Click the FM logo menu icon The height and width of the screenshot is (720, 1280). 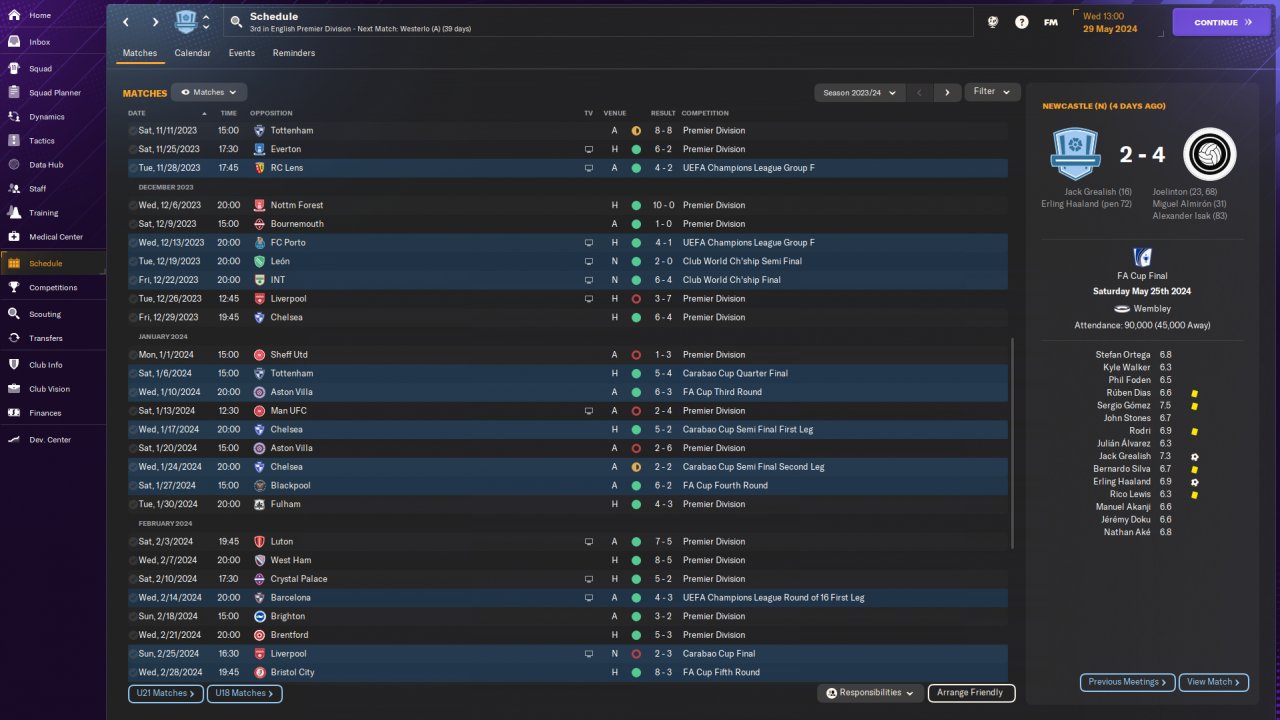(1051, 22)
